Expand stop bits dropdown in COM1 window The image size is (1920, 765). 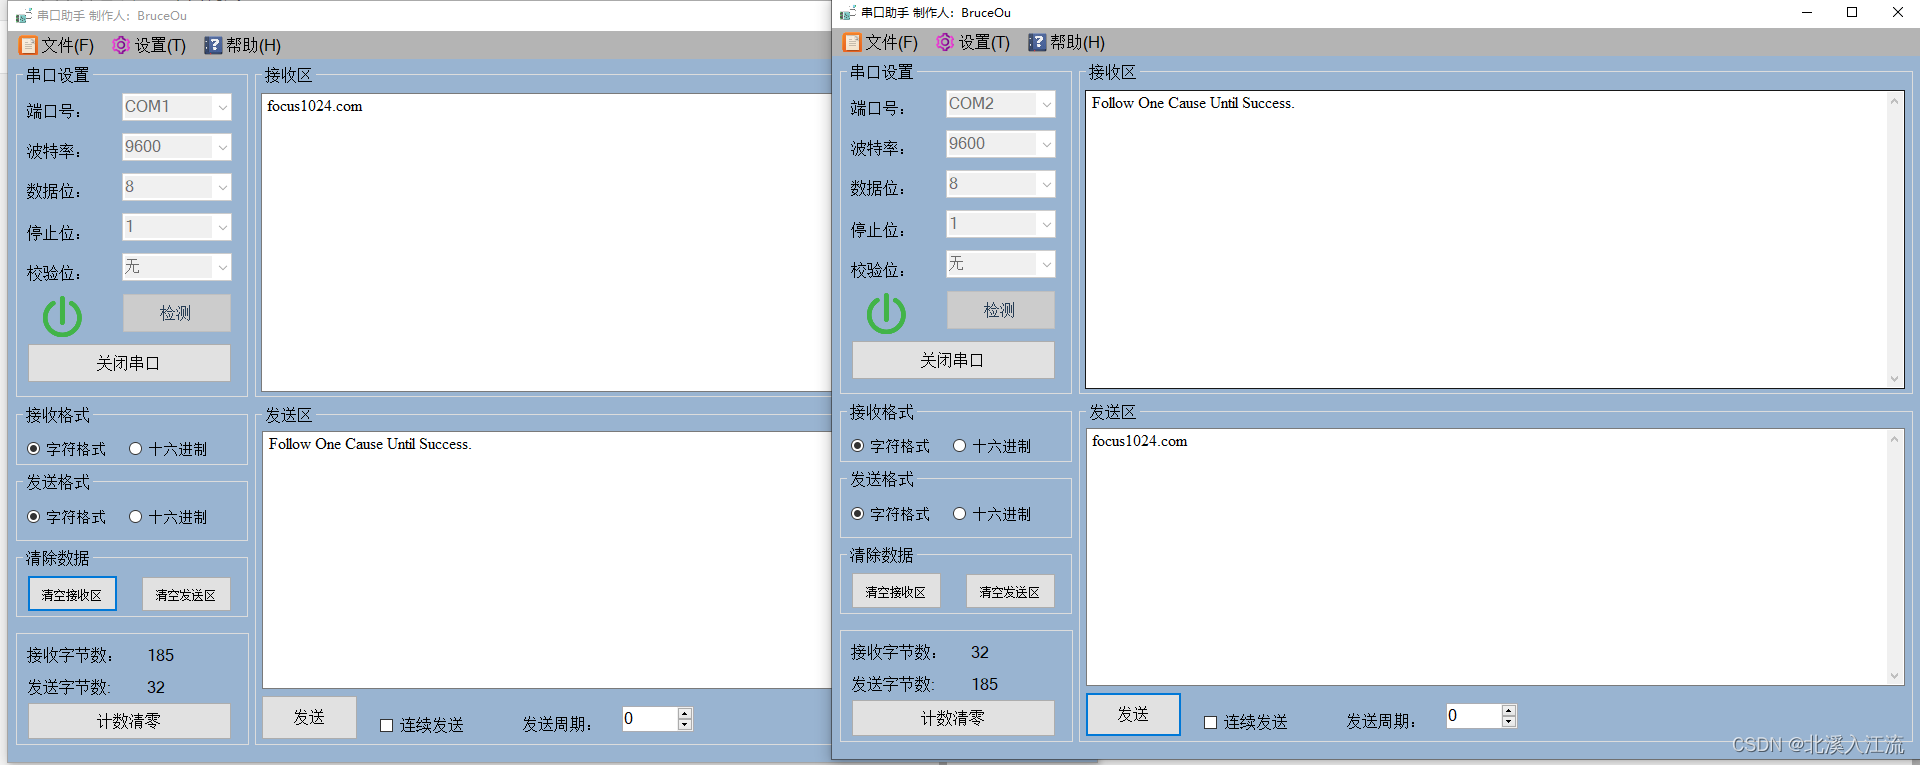pos(222,227)
